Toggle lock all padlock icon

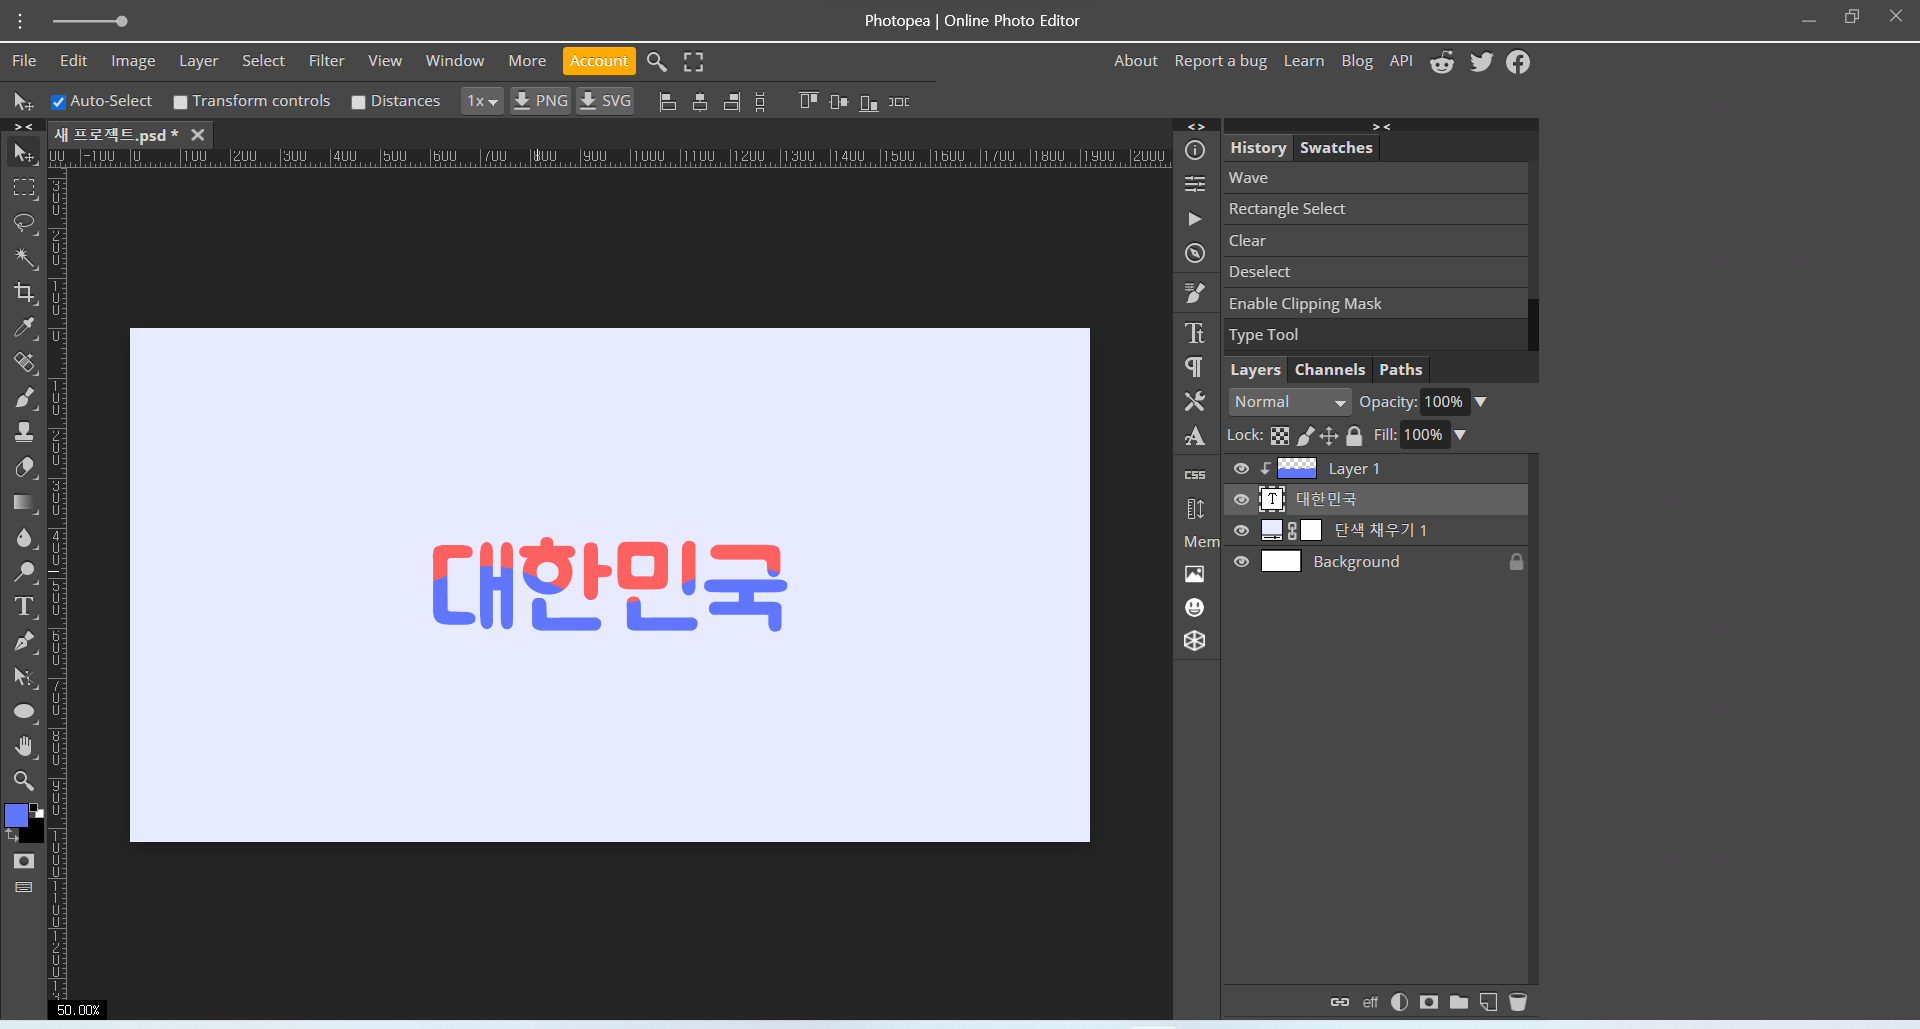pyautogui.click(x=1354, y=436)
